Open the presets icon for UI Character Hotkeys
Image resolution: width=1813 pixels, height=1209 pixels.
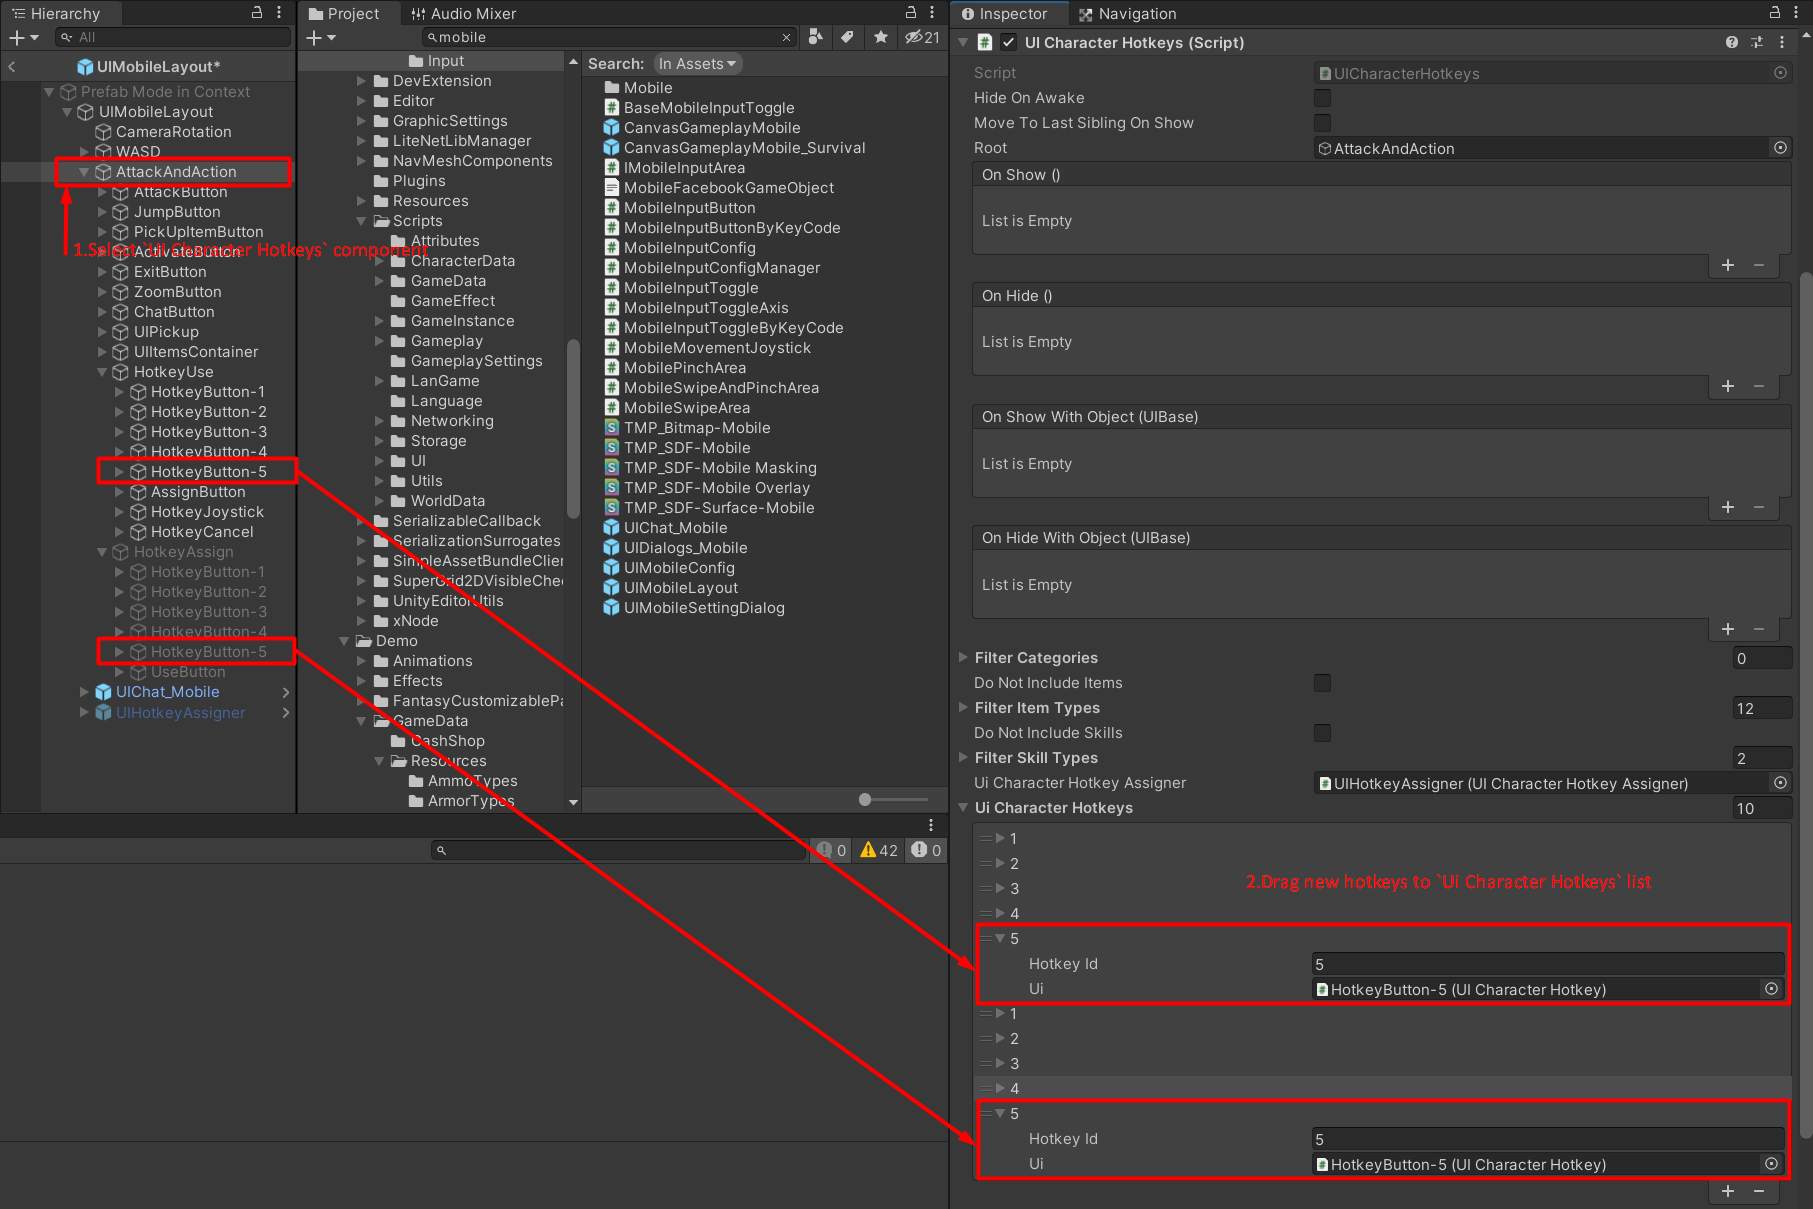tap(1756, 42)
